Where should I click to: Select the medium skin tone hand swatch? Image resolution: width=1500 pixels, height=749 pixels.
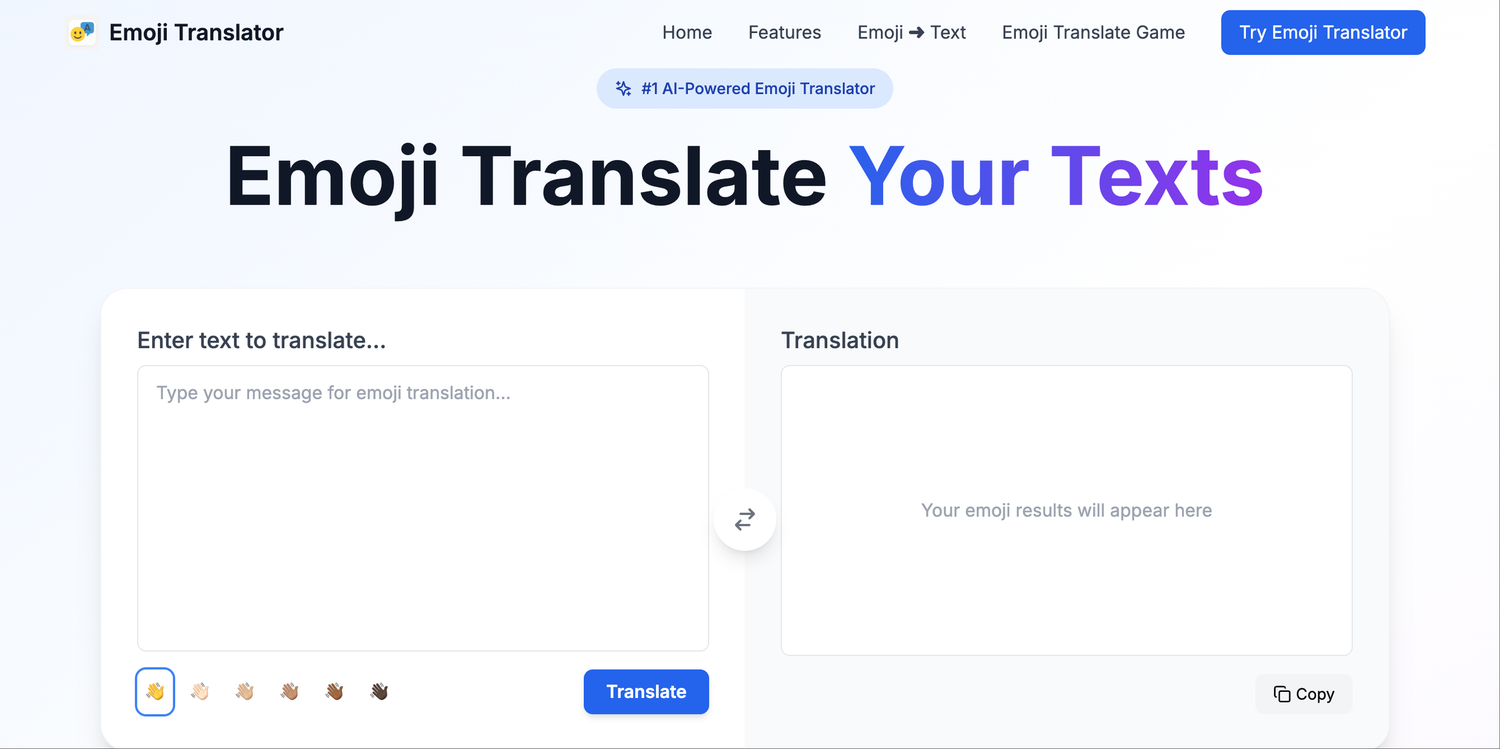[x=289, y=691]
